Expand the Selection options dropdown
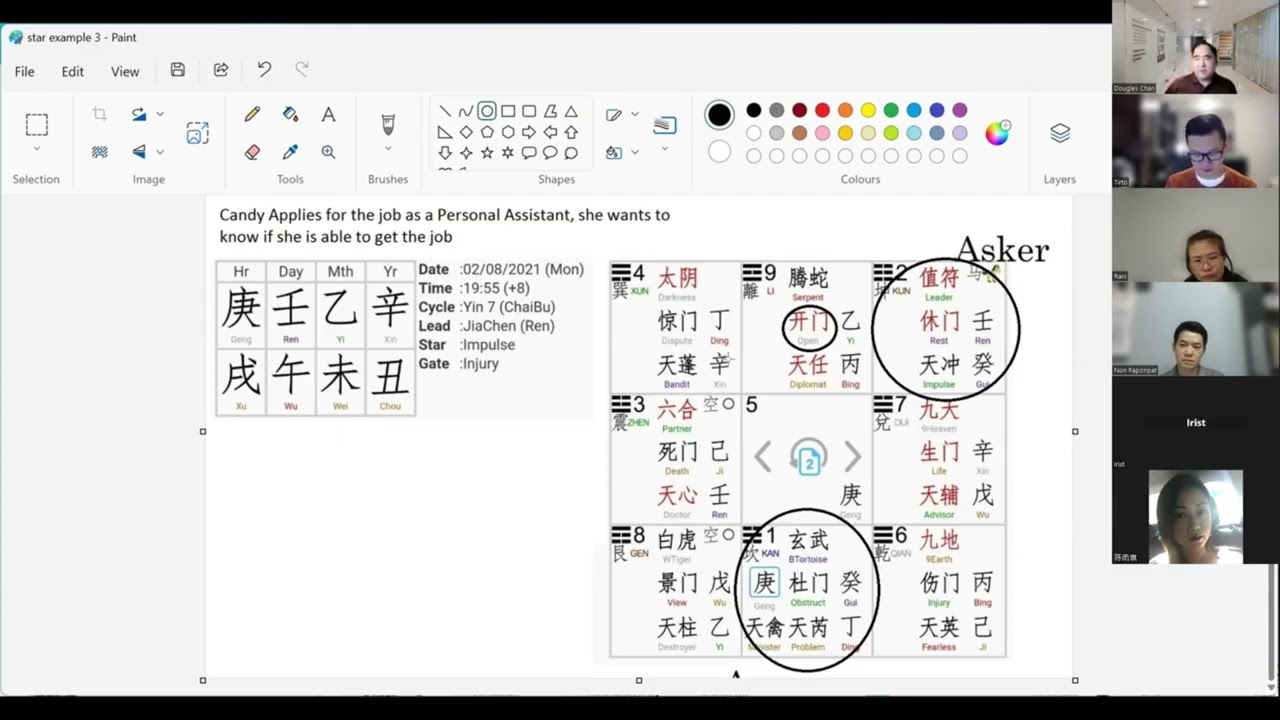Image resolution: width=1280 pixels, height=720 pixels. pyautogui.click(x=37, y=150)
